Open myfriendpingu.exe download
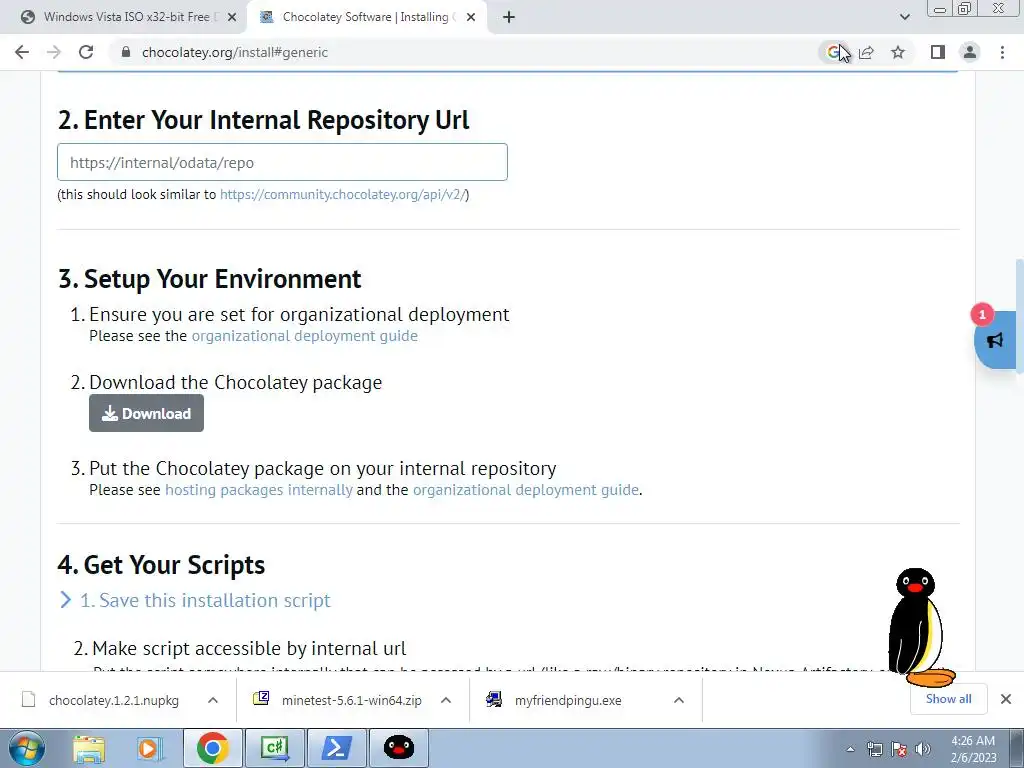This screenshot has width=1024, height=768. (554, 700)
